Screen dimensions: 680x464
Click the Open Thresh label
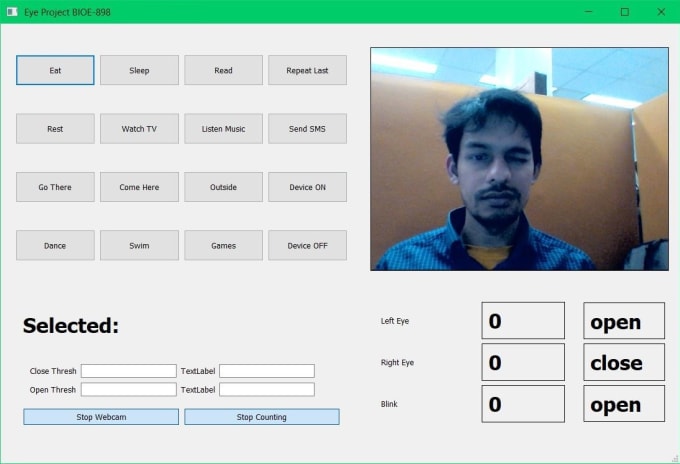coord(52,390)
